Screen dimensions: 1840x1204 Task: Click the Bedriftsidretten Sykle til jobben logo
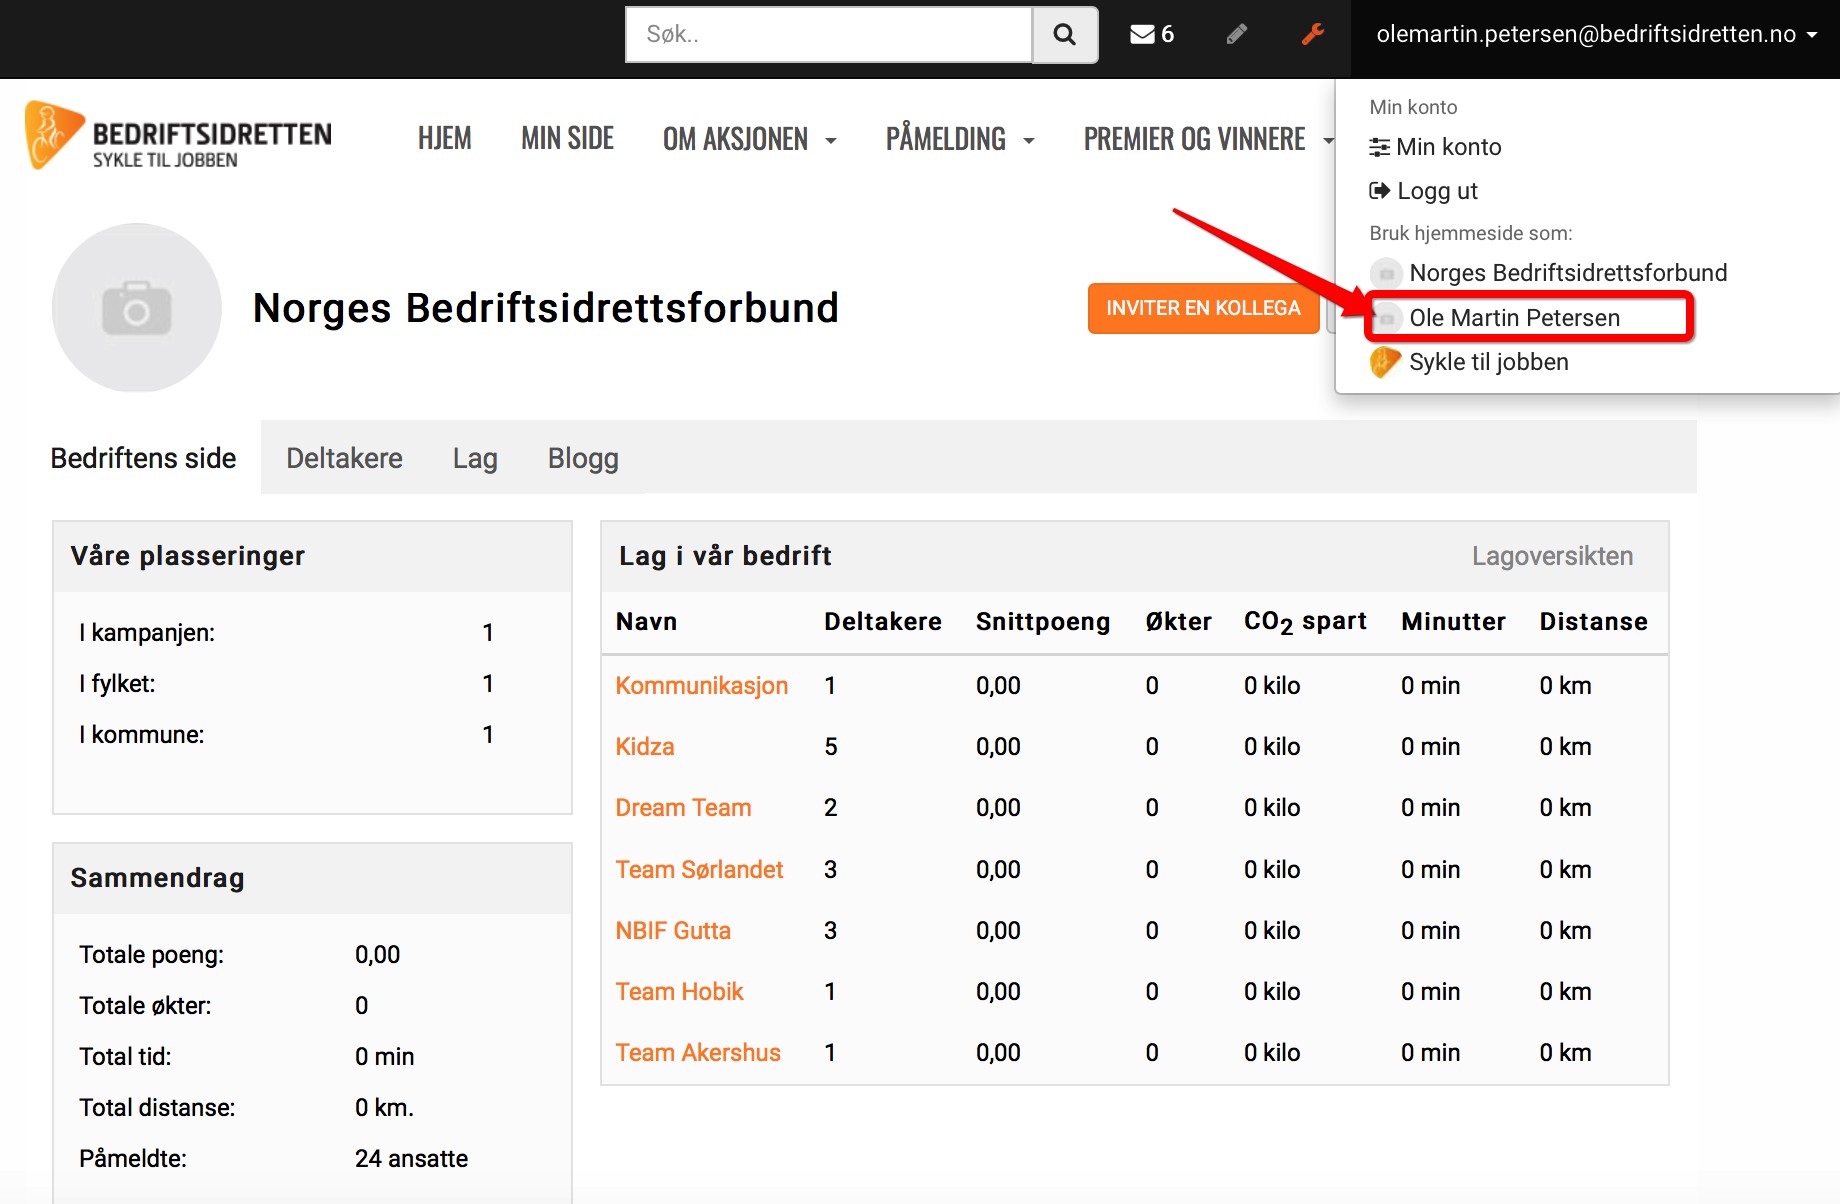178,136
